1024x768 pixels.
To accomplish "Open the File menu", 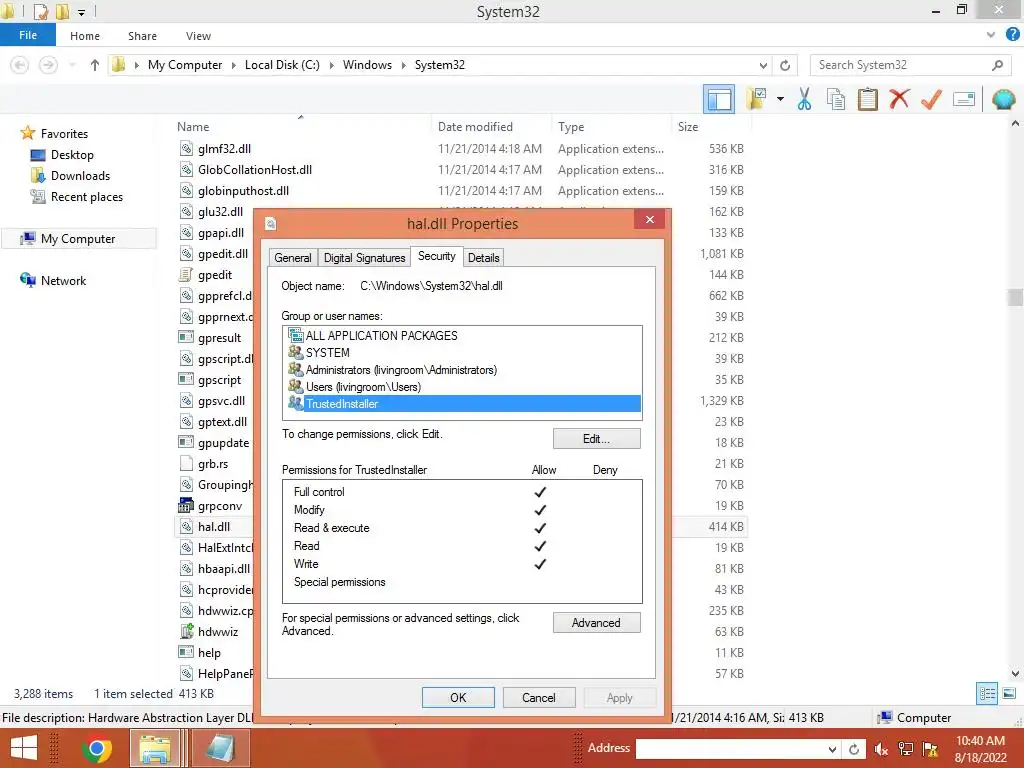I will coord(28,35).
